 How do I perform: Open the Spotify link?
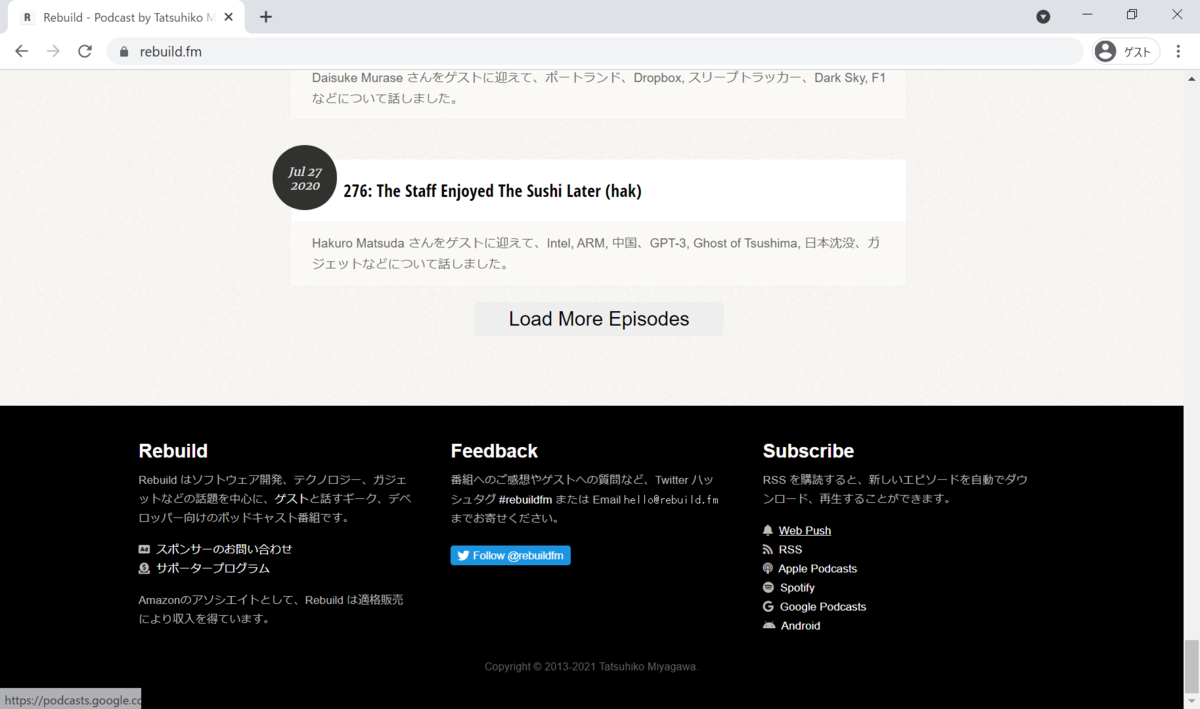[797, 588]
